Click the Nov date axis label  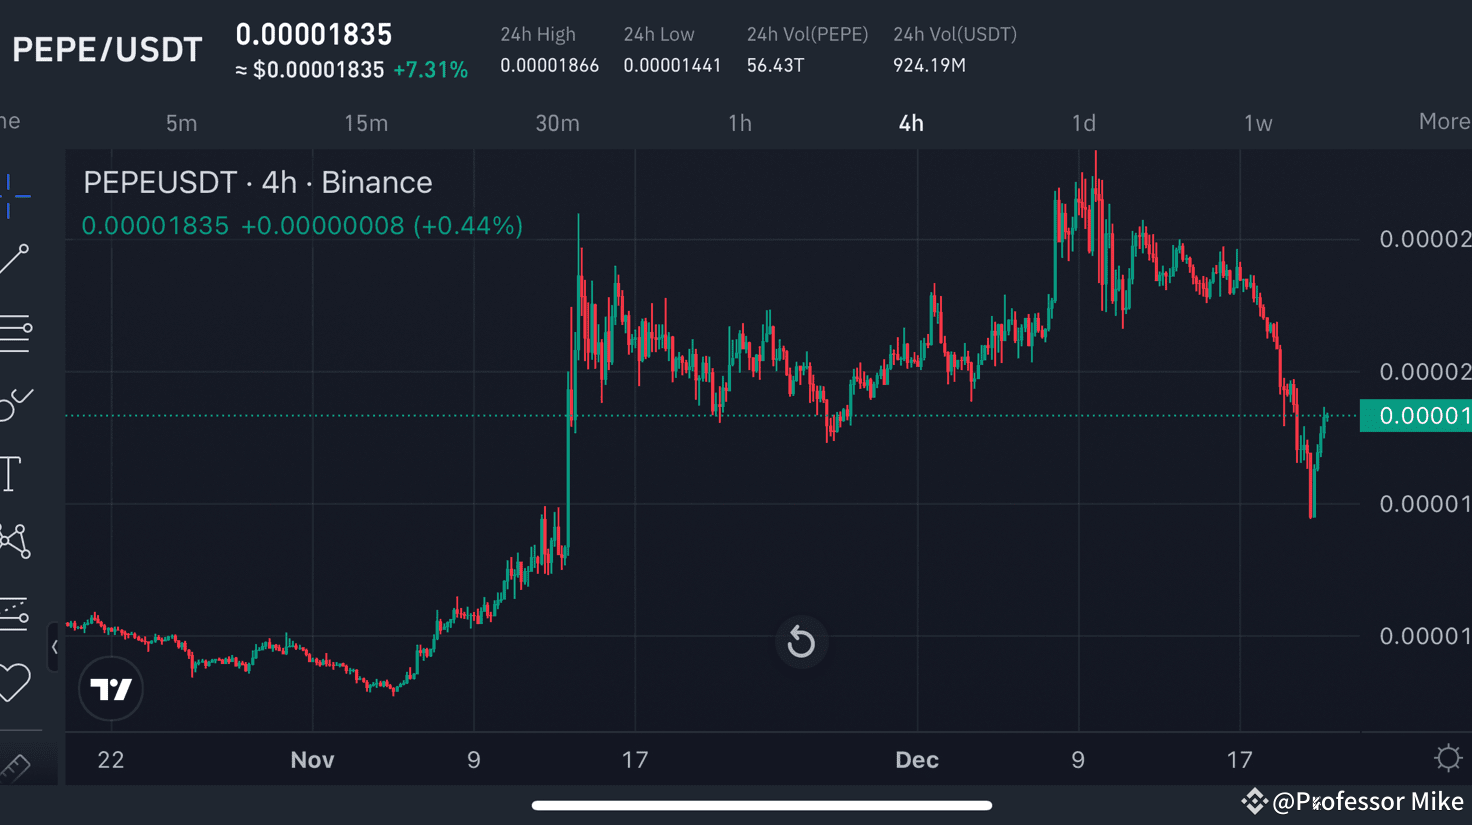point(312,760)
